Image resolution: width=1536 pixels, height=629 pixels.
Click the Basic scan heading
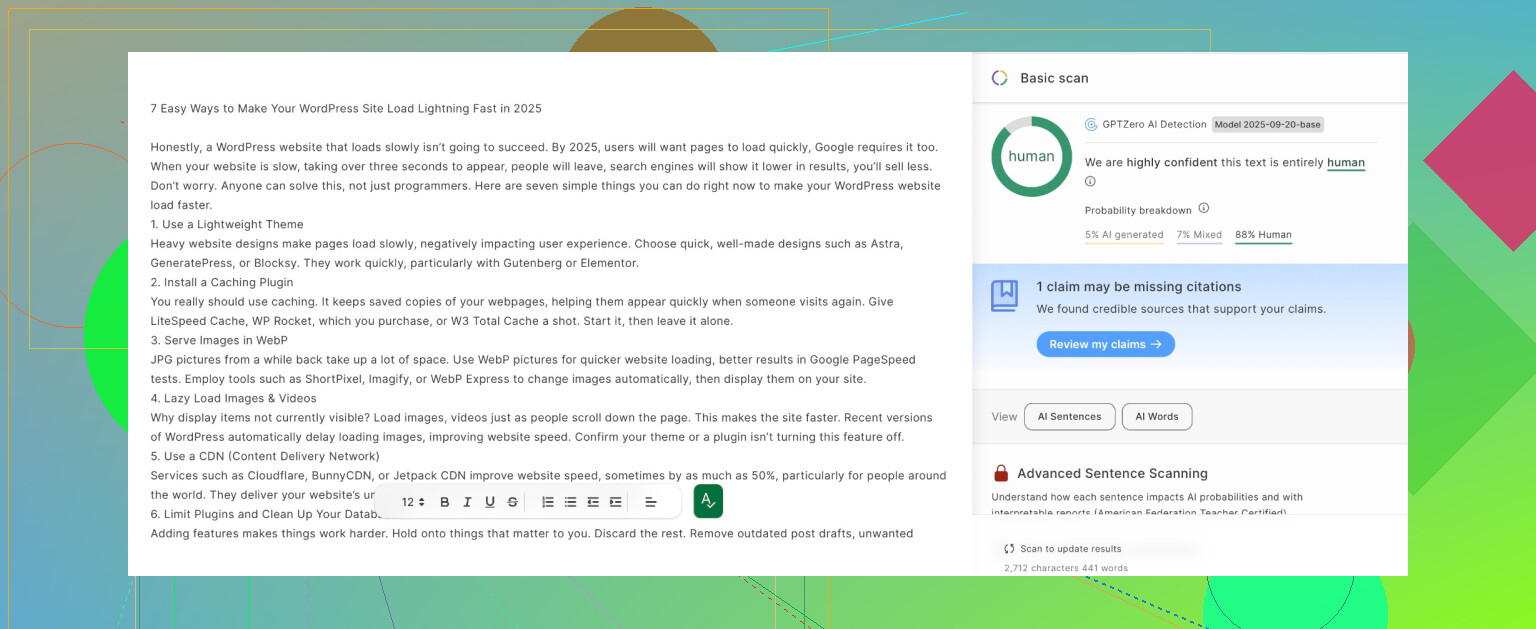pyautogui.click(x=1054, y=78)
